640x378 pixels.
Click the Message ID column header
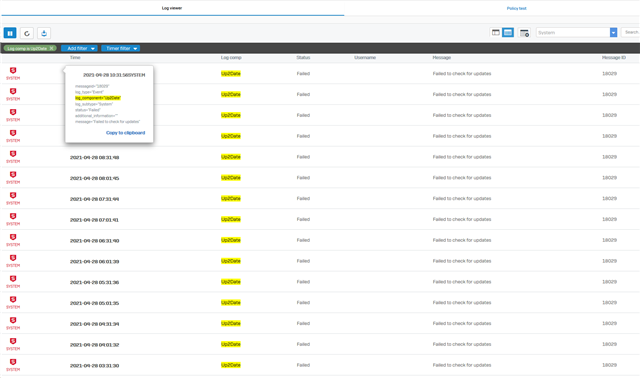point(613,58)
